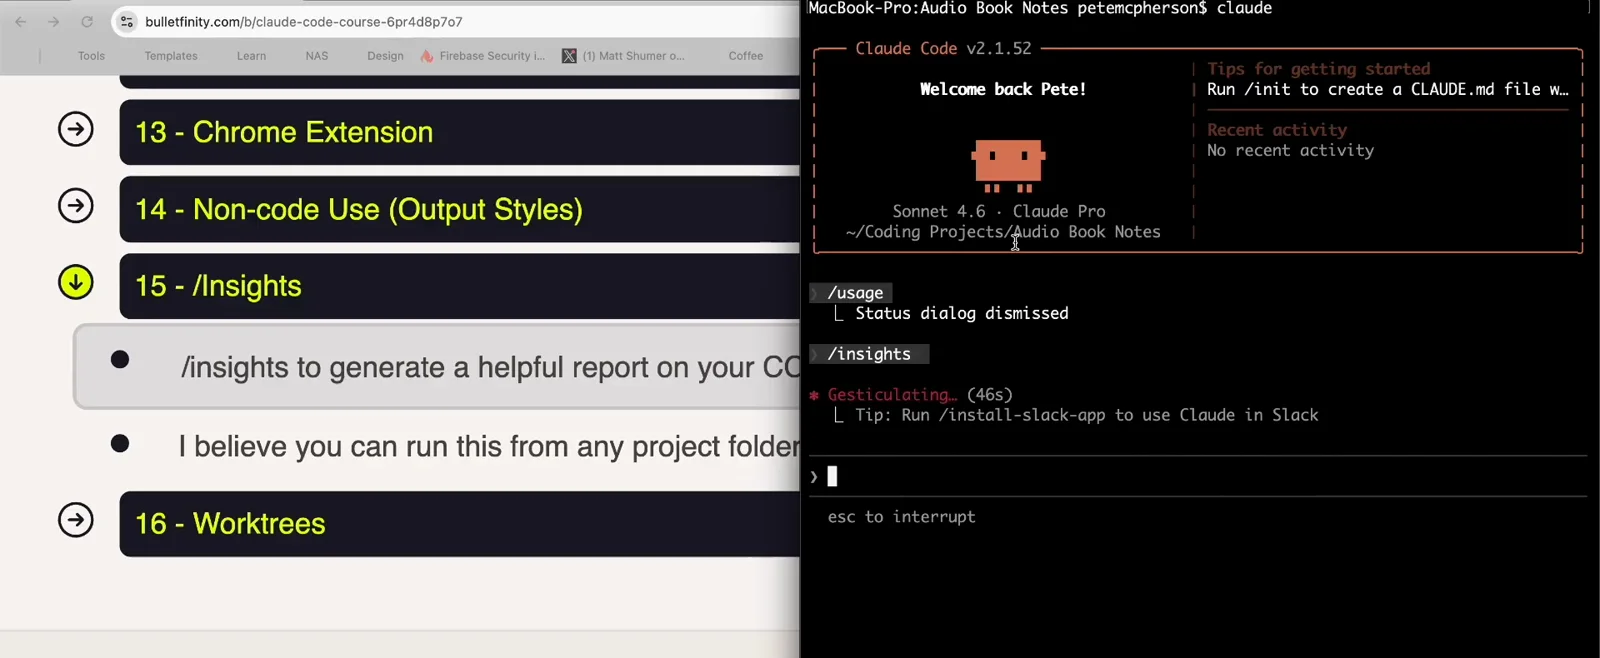Click 'Run /init to create a CLAUDE.md' tip
Viewport: 1600px width, 658px height.
[x=1388, y=89]
